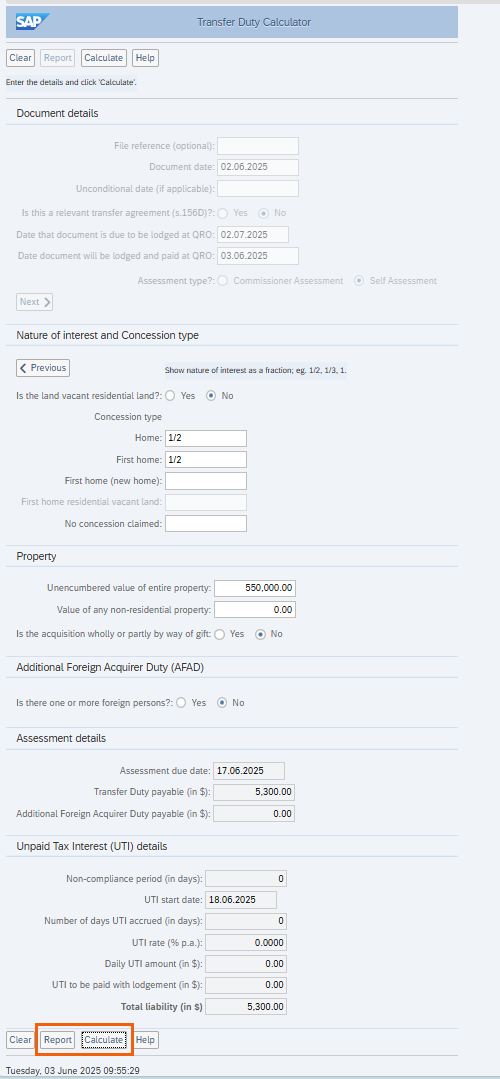Open Help from the bottom toolbar
The image size is (500, 1079).
(x=145, y=1040)
